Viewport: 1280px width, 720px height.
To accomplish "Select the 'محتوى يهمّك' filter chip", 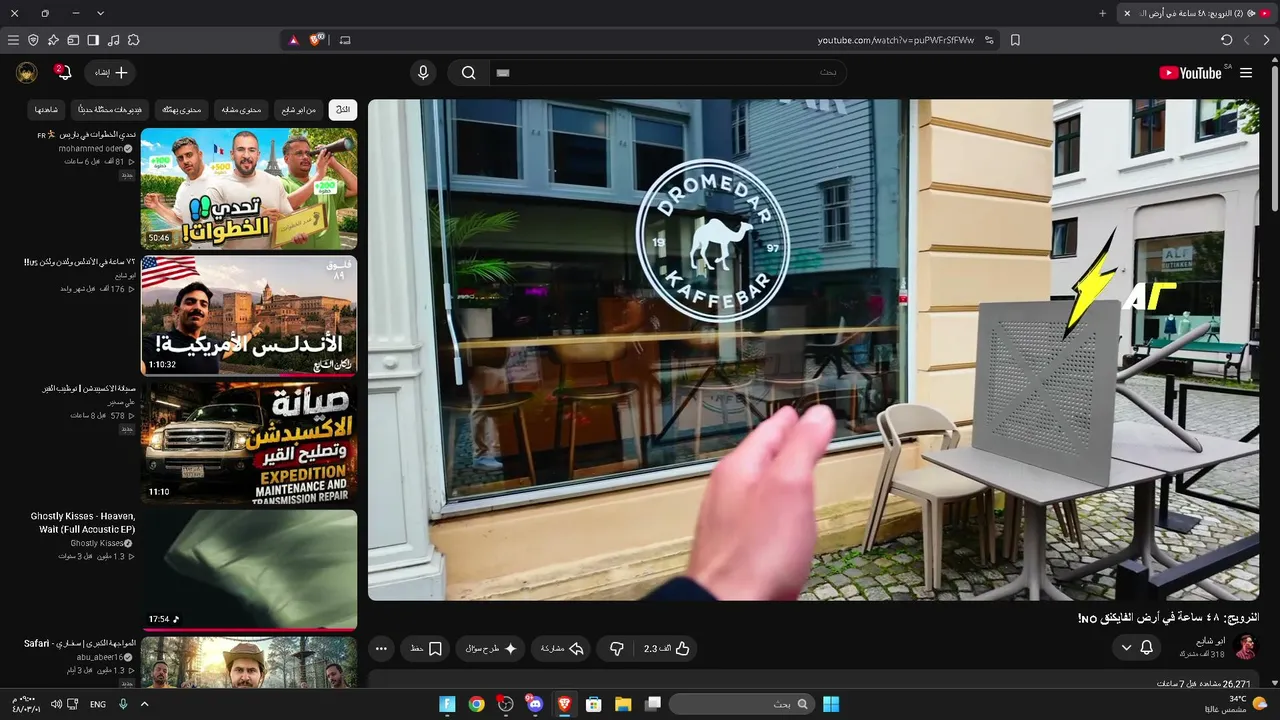I will pyautogui.click(x=182, y=109).
